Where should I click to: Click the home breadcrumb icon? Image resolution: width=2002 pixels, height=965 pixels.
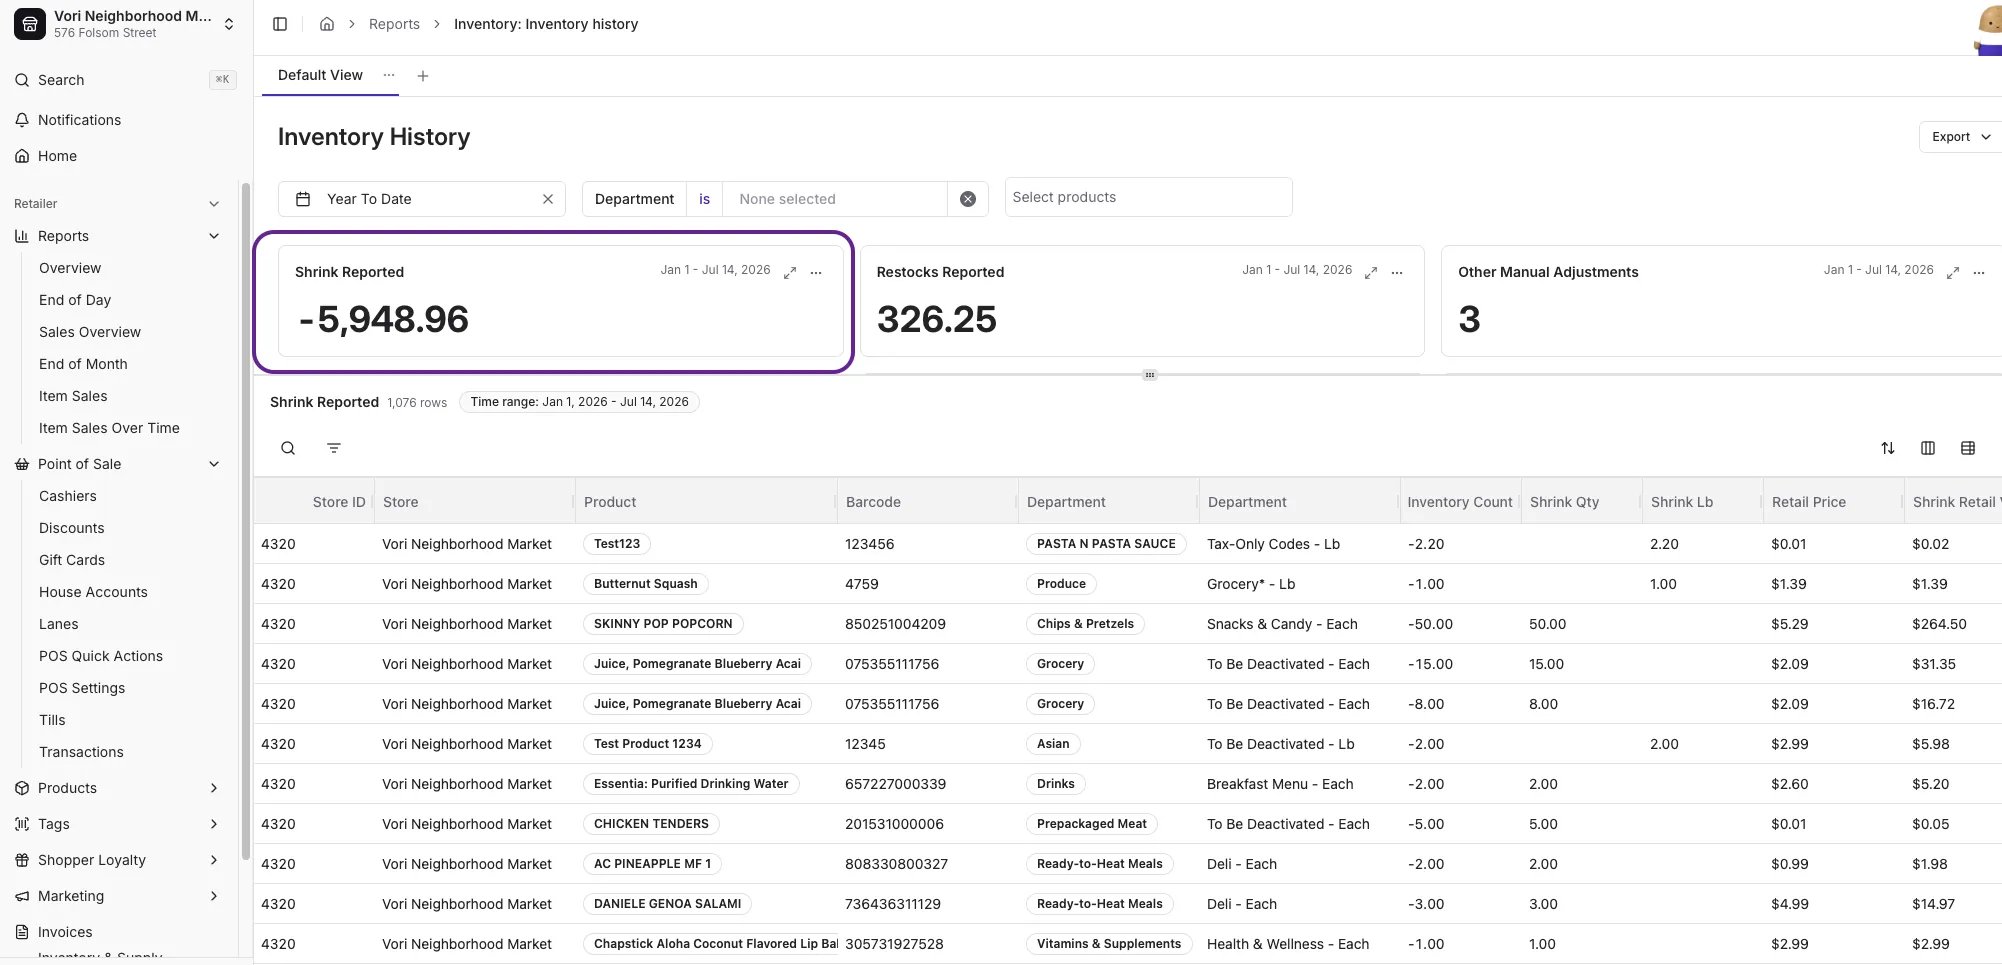click(327, 24)
